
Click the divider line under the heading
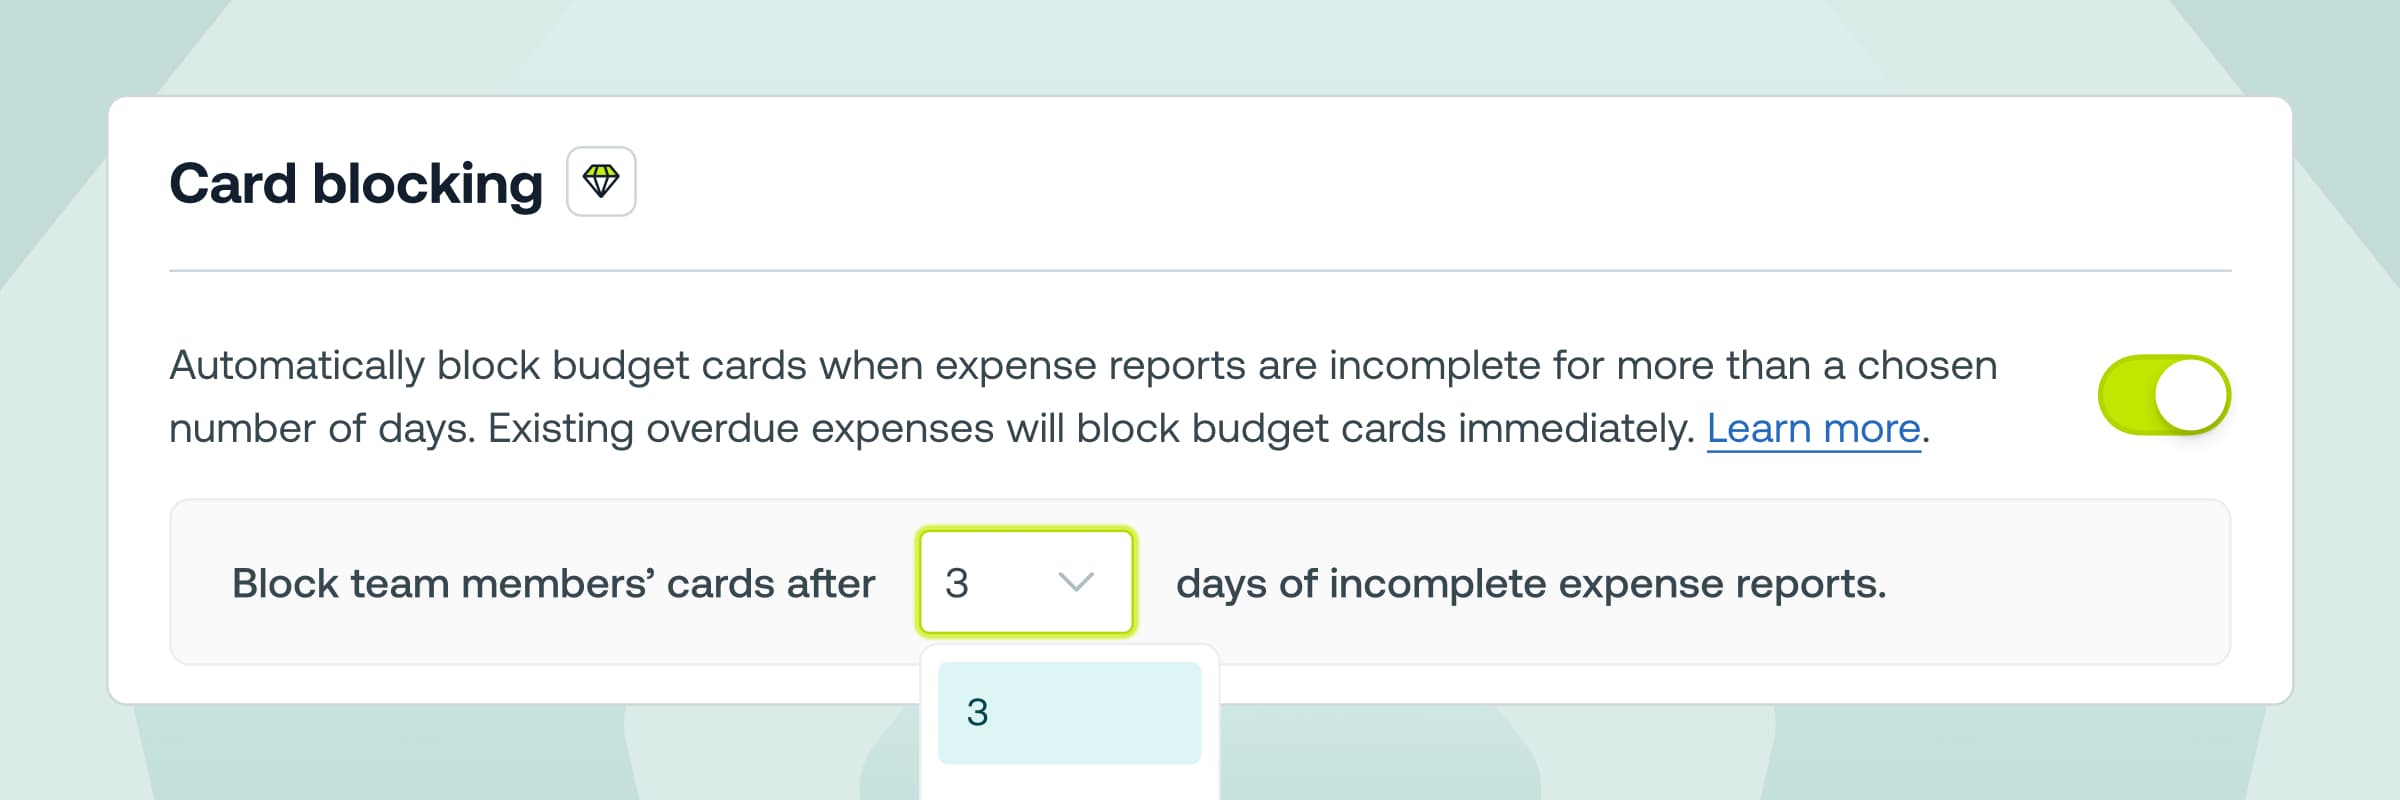pyautogui.click(x=1200, y=270)
